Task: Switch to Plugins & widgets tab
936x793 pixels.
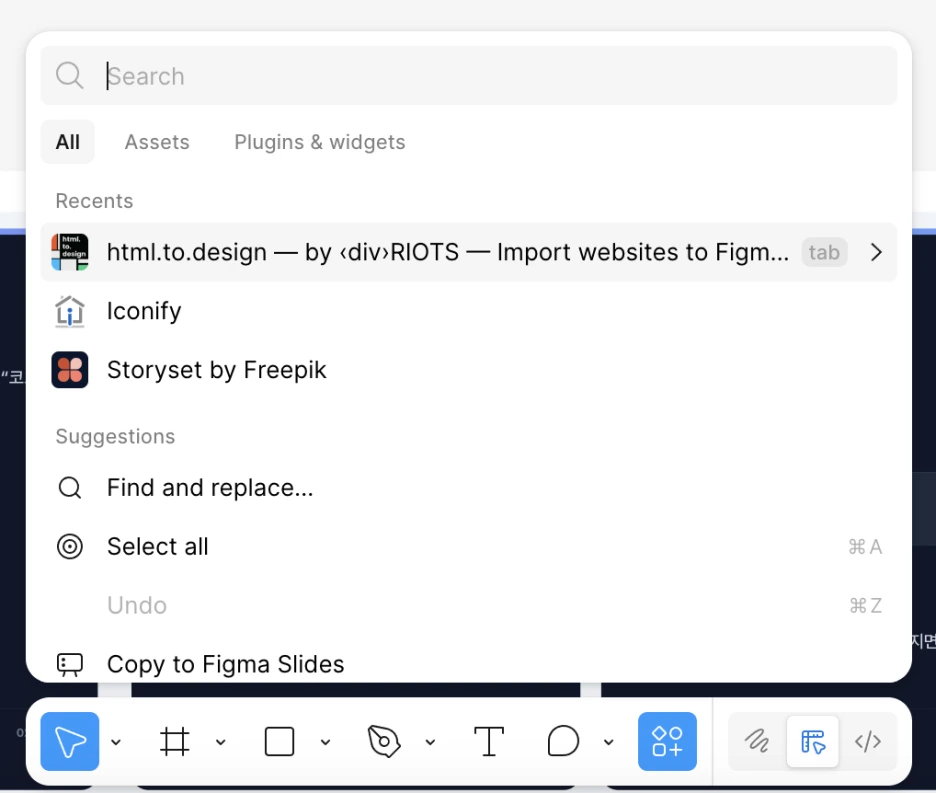Action: coord(320,142)
